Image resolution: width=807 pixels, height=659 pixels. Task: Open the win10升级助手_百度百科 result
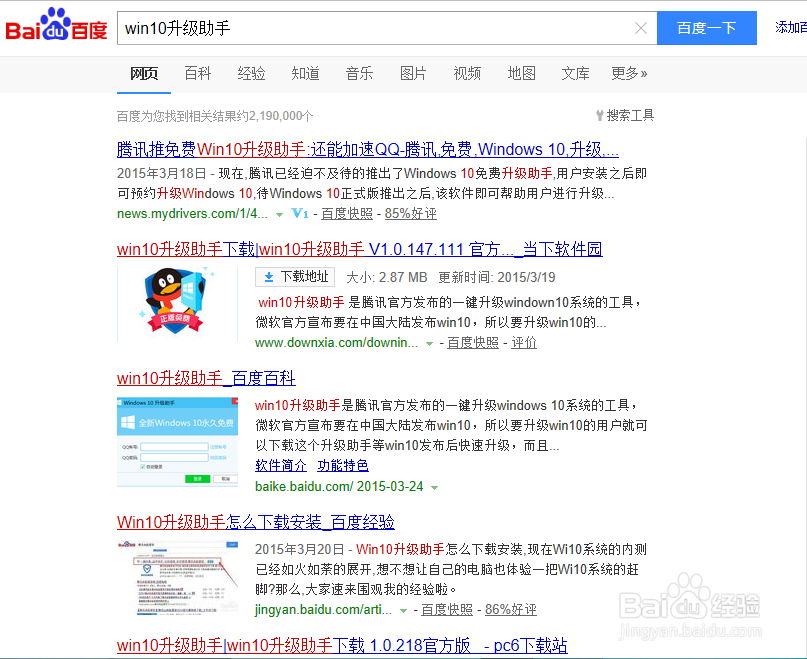point(206,378)
